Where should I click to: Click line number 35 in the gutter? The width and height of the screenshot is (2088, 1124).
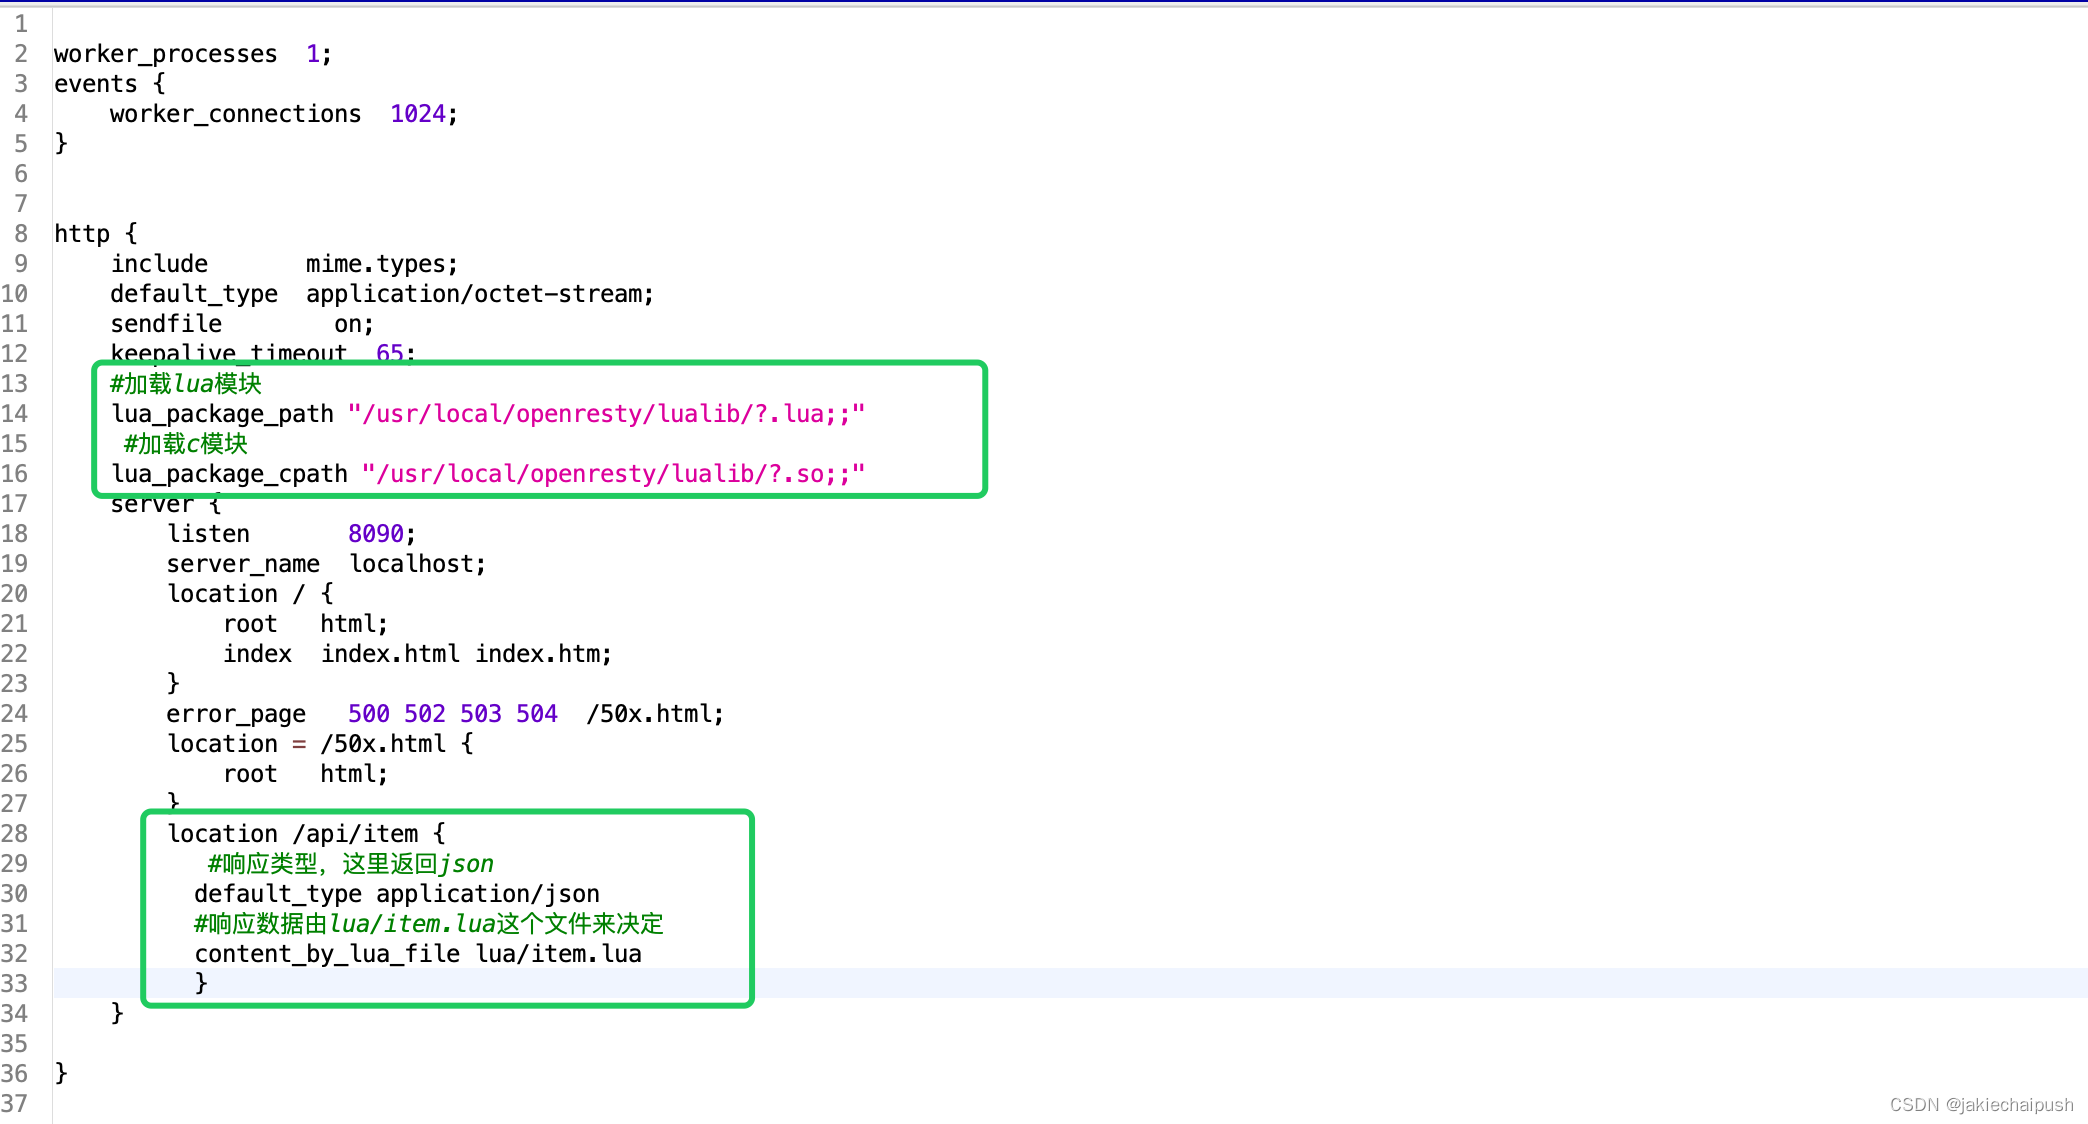point(14,1044)
